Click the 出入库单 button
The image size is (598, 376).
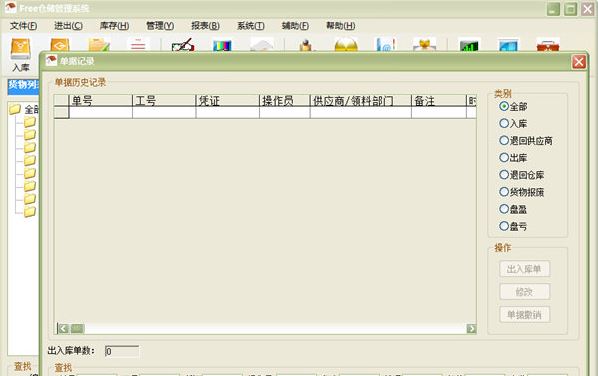tap(525, 269)
